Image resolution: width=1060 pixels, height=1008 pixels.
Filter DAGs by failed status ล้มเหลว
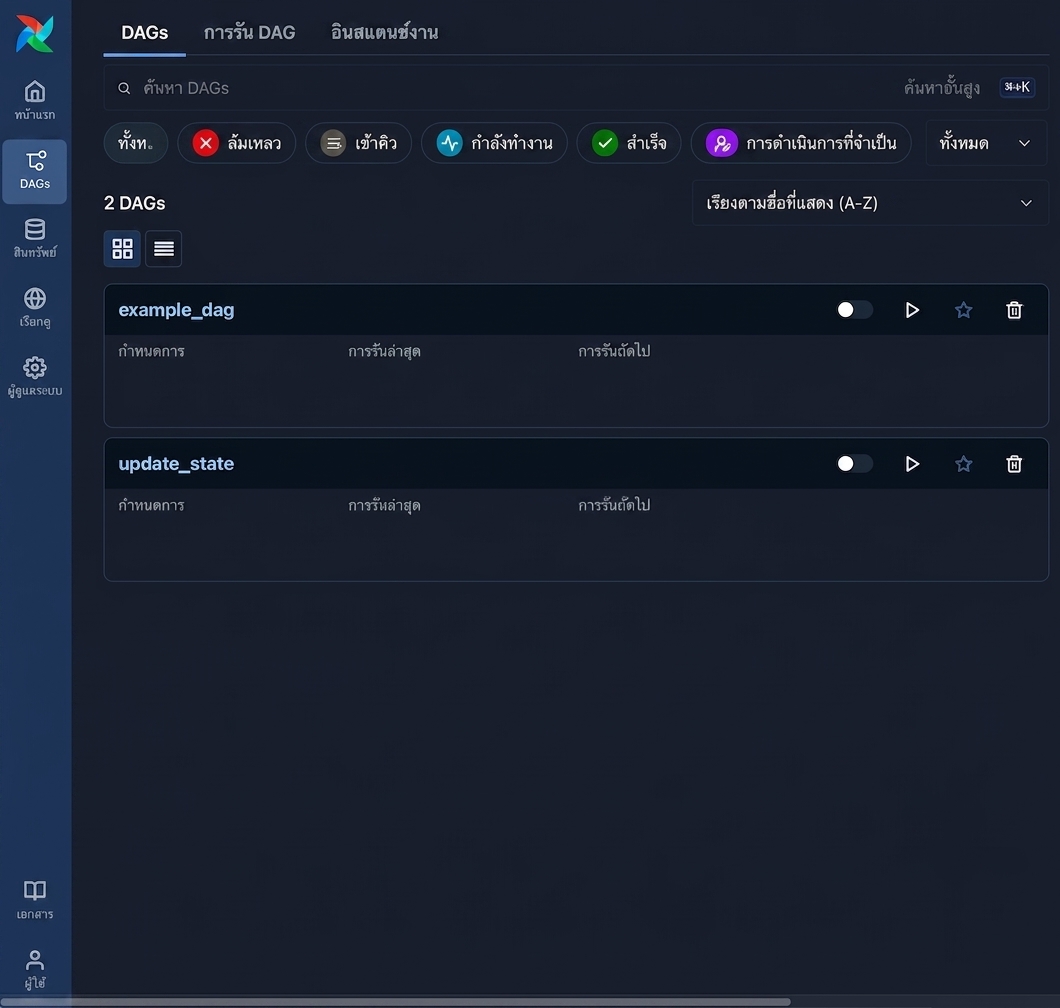(237, 143)
